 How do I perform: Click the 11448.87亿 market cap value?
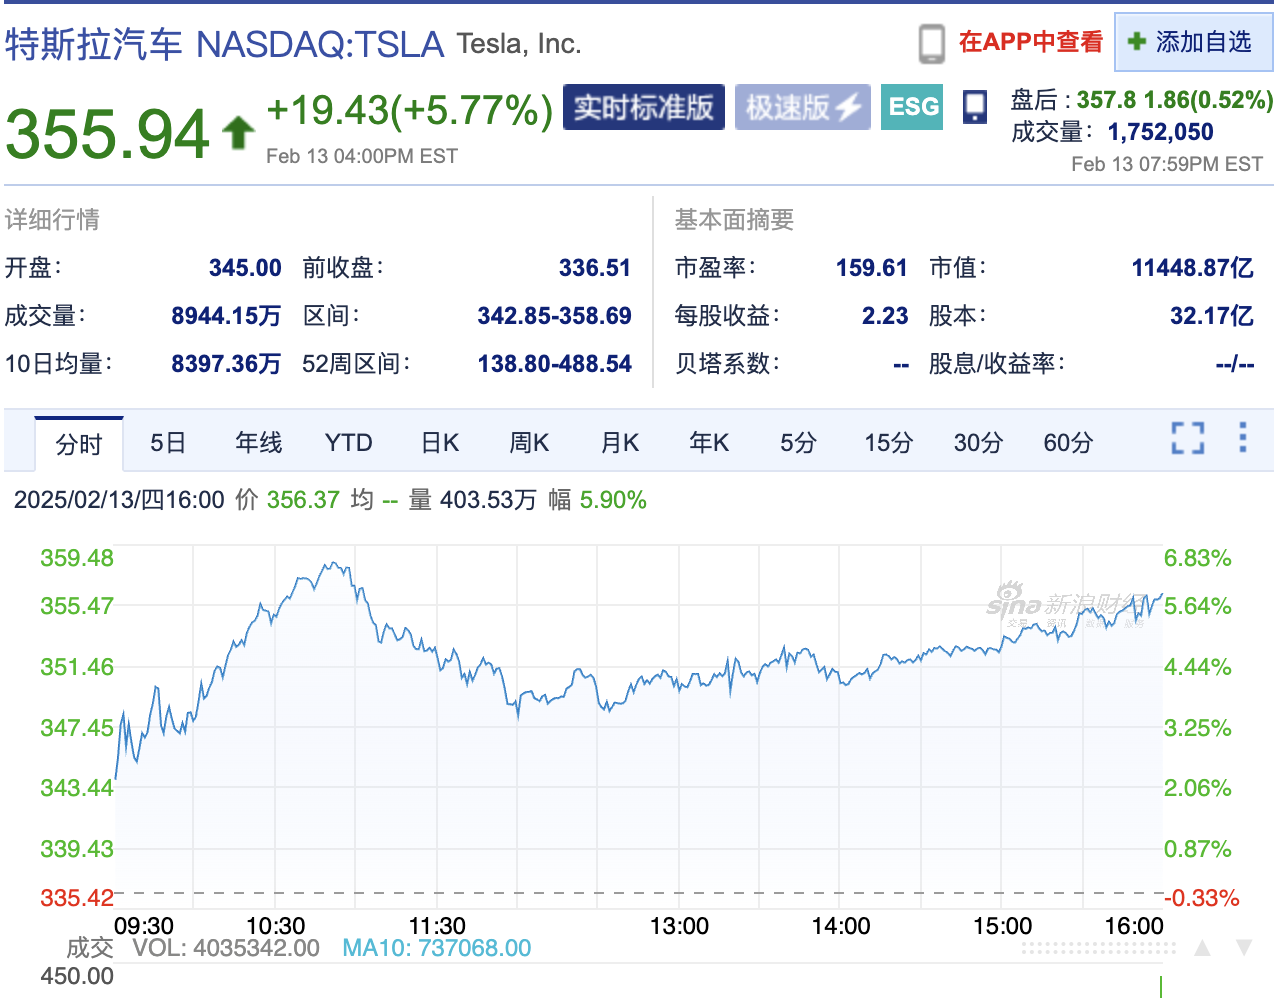pyautogui.click(x=1192, y=268)
